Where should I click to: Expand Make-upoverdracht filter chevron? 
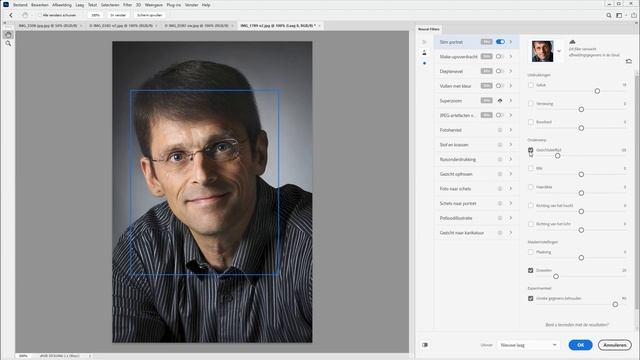pyautogui.click(x=511, y=56)
